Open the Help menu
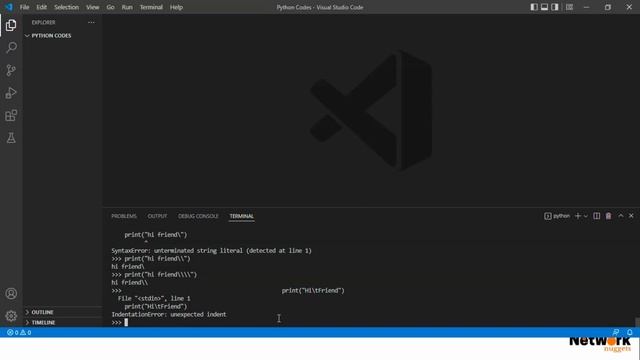The width and height of the screenshot is (640, 360). (x=176, y=7)
